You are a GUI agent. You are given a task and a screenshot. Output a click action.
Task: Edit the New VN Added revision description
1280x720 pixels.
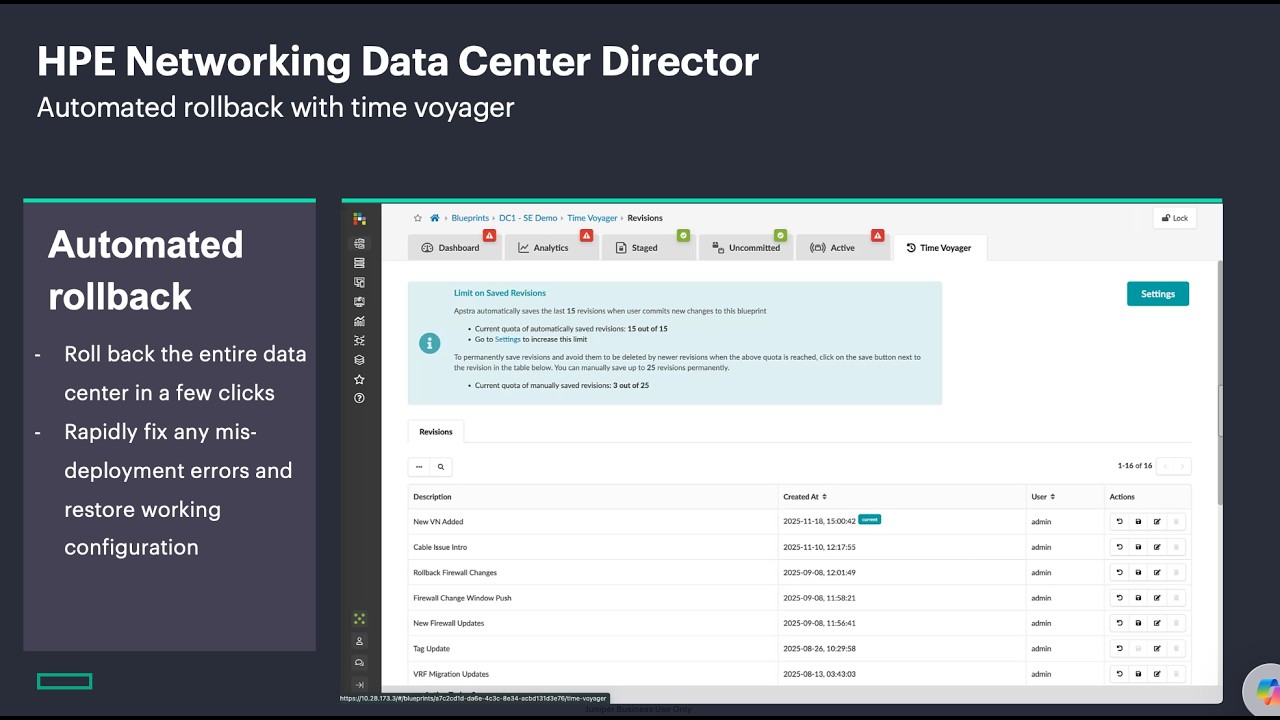(x=1157, y=522)
